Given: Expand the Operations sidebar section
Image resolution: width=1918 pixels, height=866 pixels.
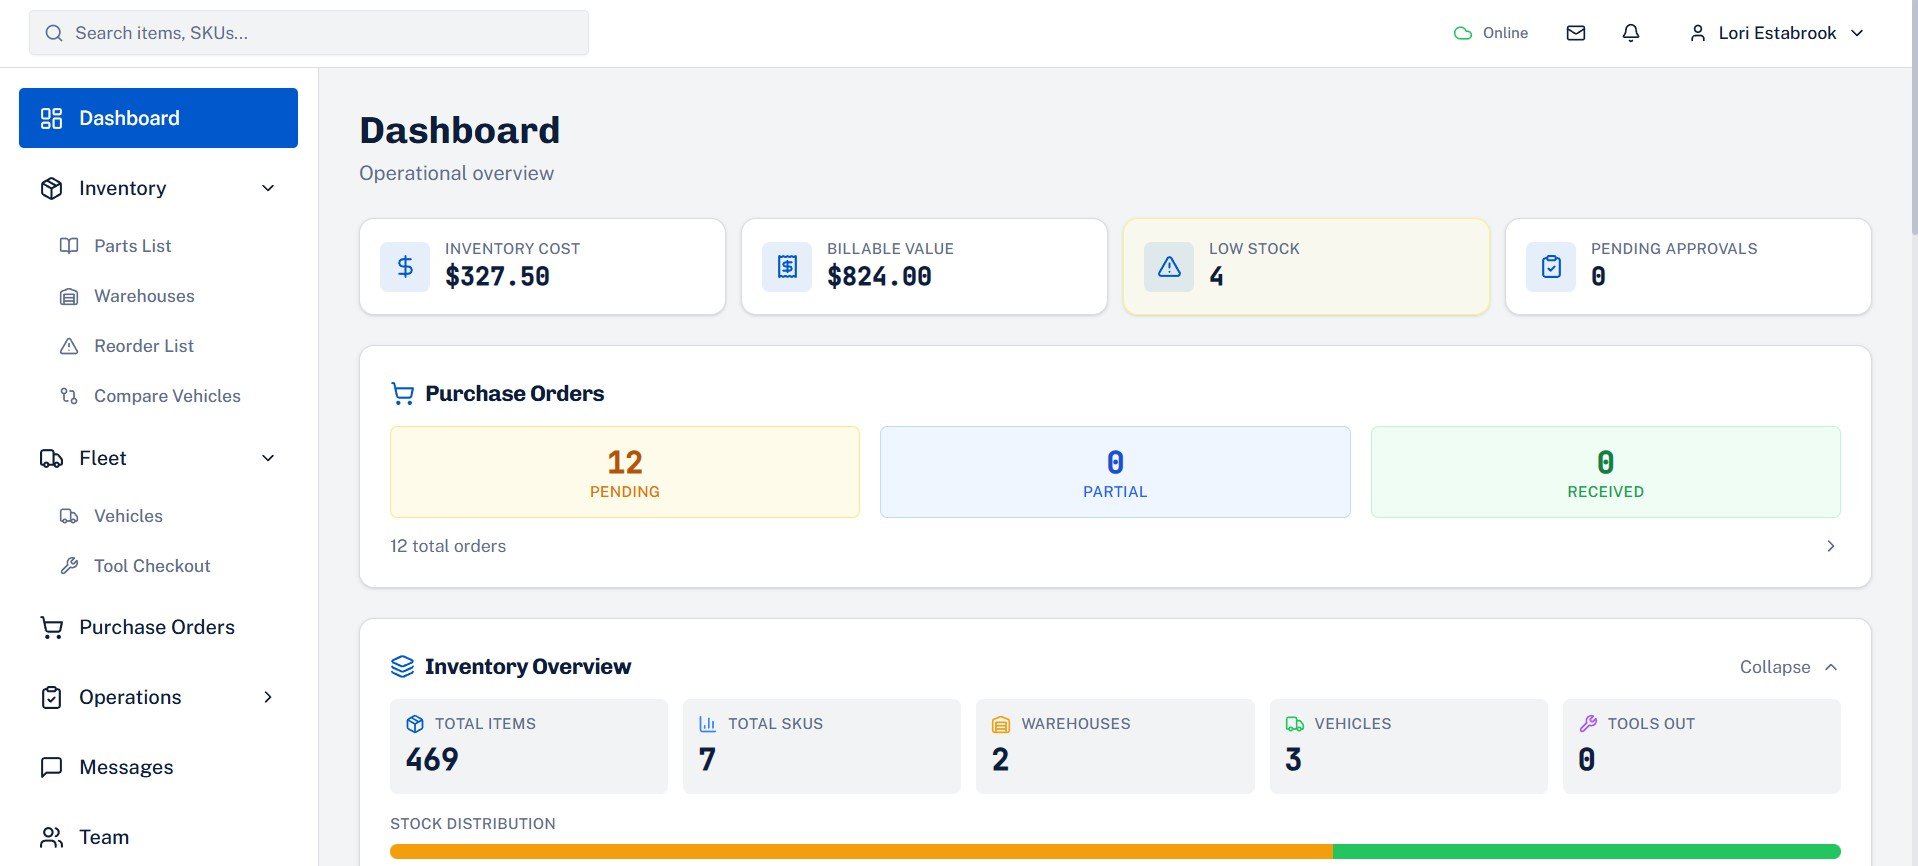Looking at the screenshot, I should coord(268,697).
